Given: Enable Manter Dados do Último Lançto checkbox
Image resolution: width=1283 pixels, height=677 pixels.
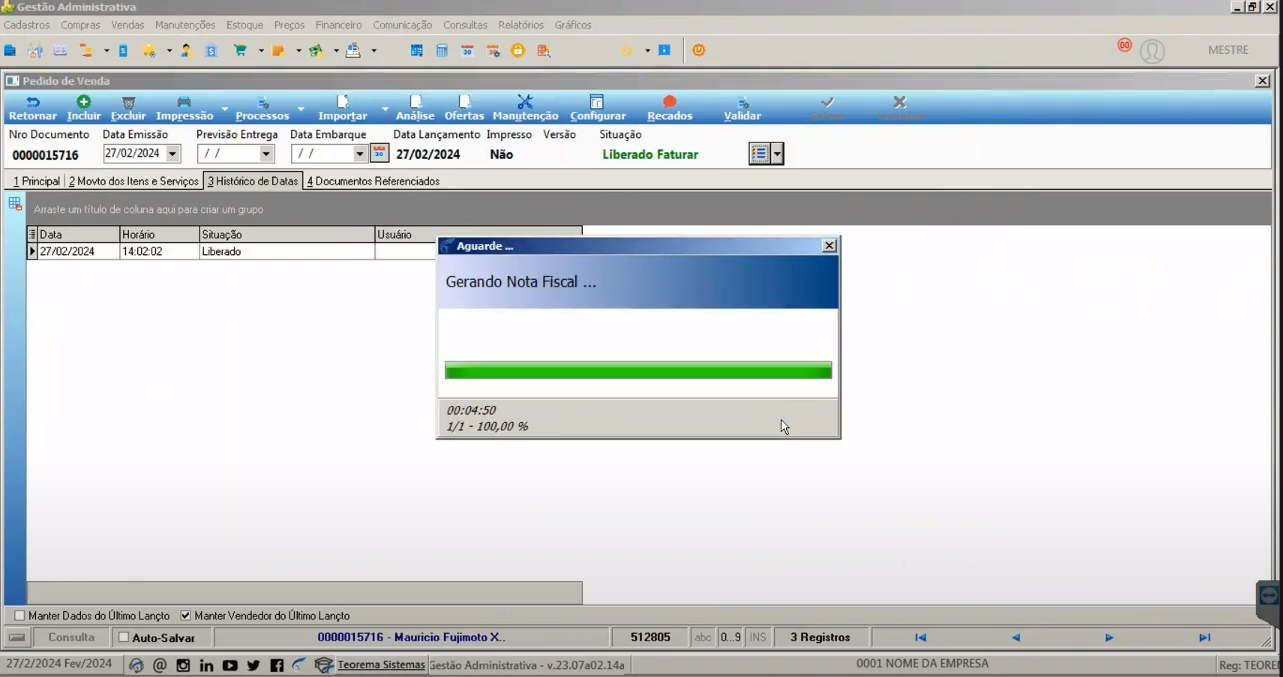Looking at the screenshot, I should tap(19, 616).
